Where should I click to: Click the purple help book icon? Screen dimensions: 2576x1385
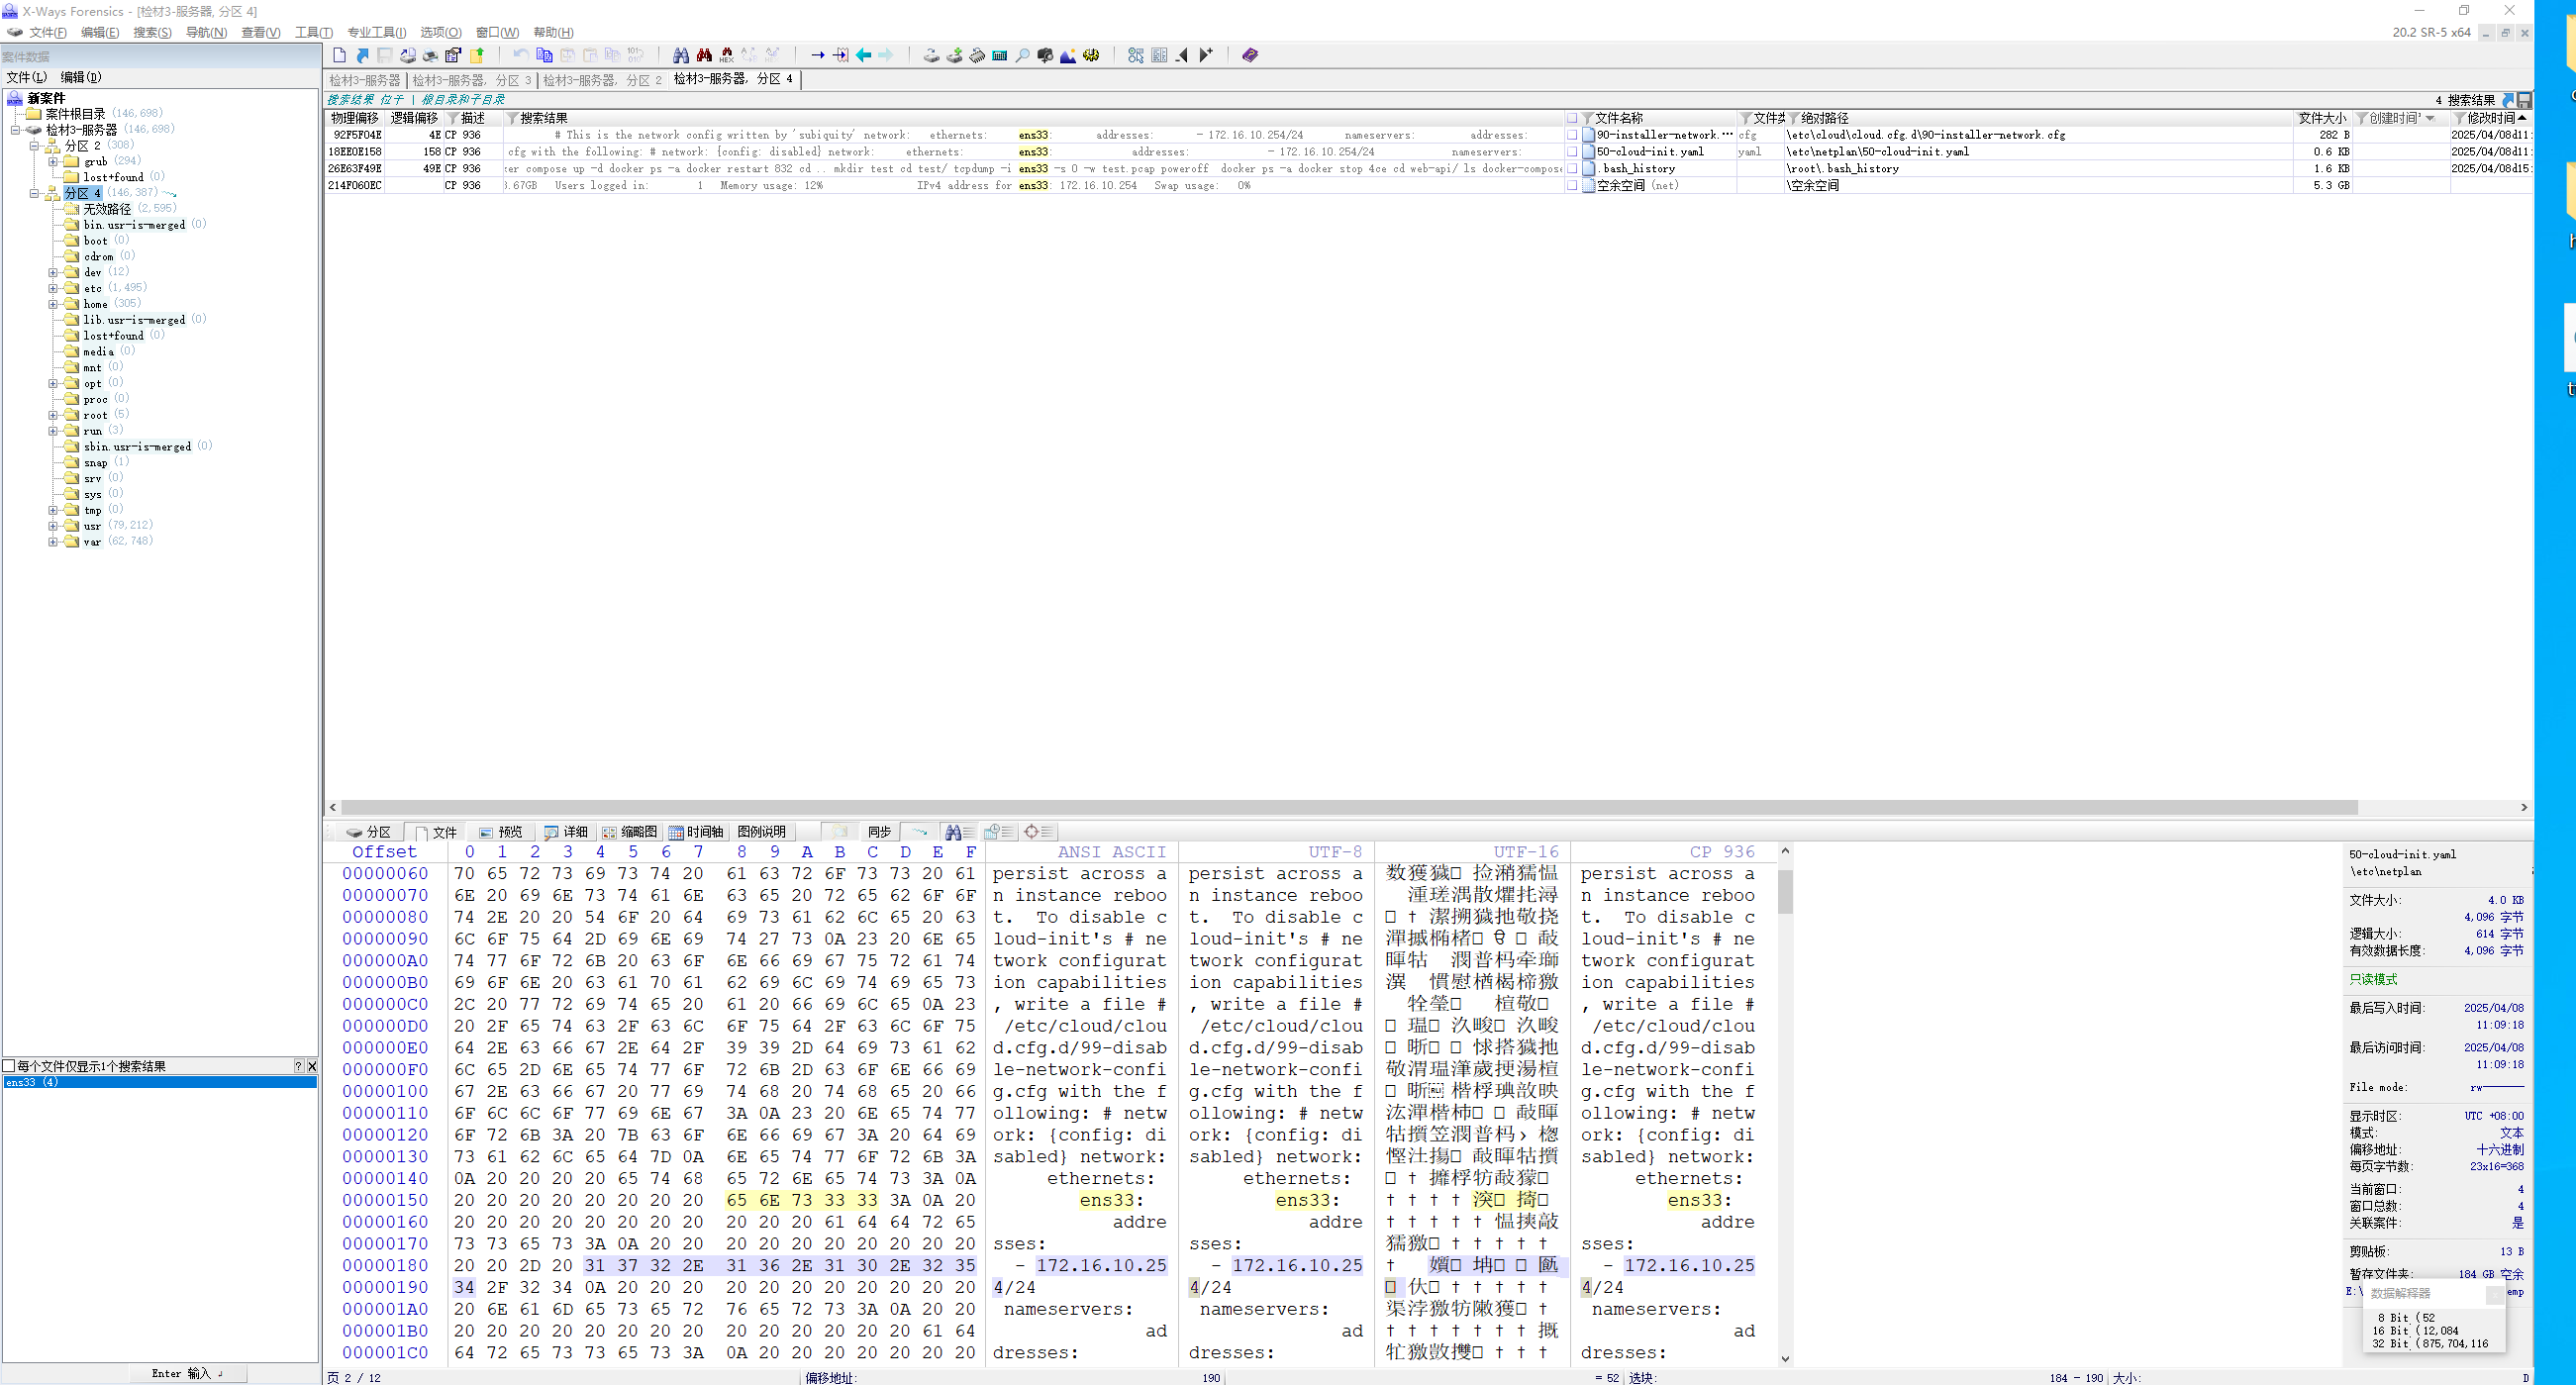coord(1250,55)
